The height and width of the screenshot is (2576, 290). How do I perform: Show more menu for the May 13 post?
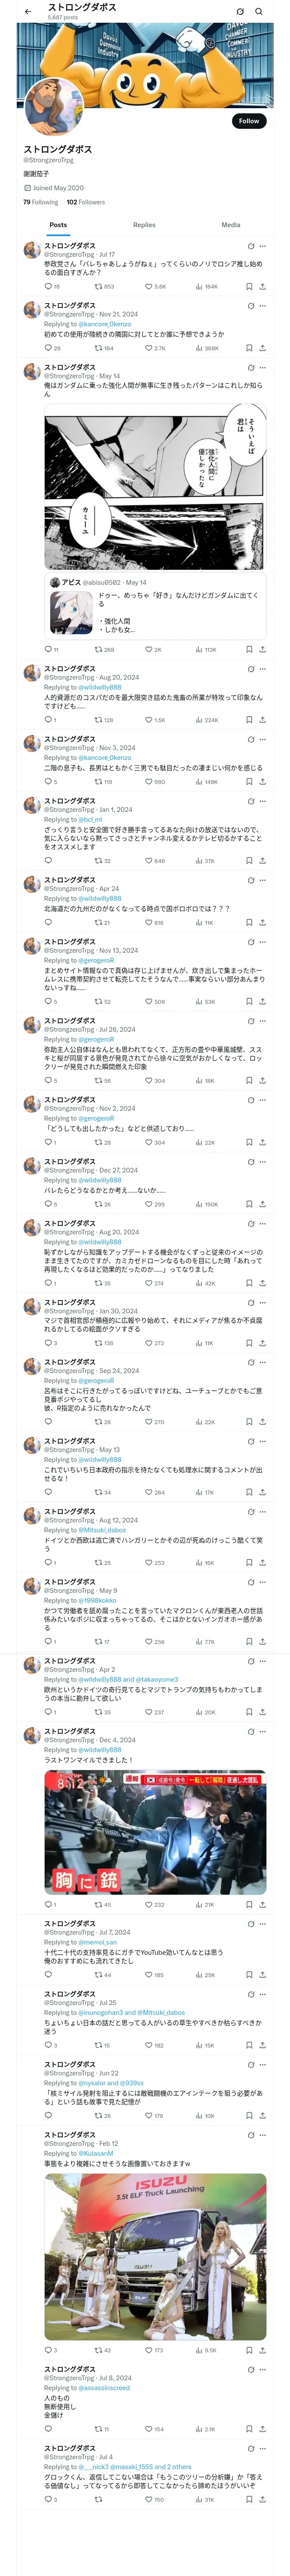(263, 1441)
